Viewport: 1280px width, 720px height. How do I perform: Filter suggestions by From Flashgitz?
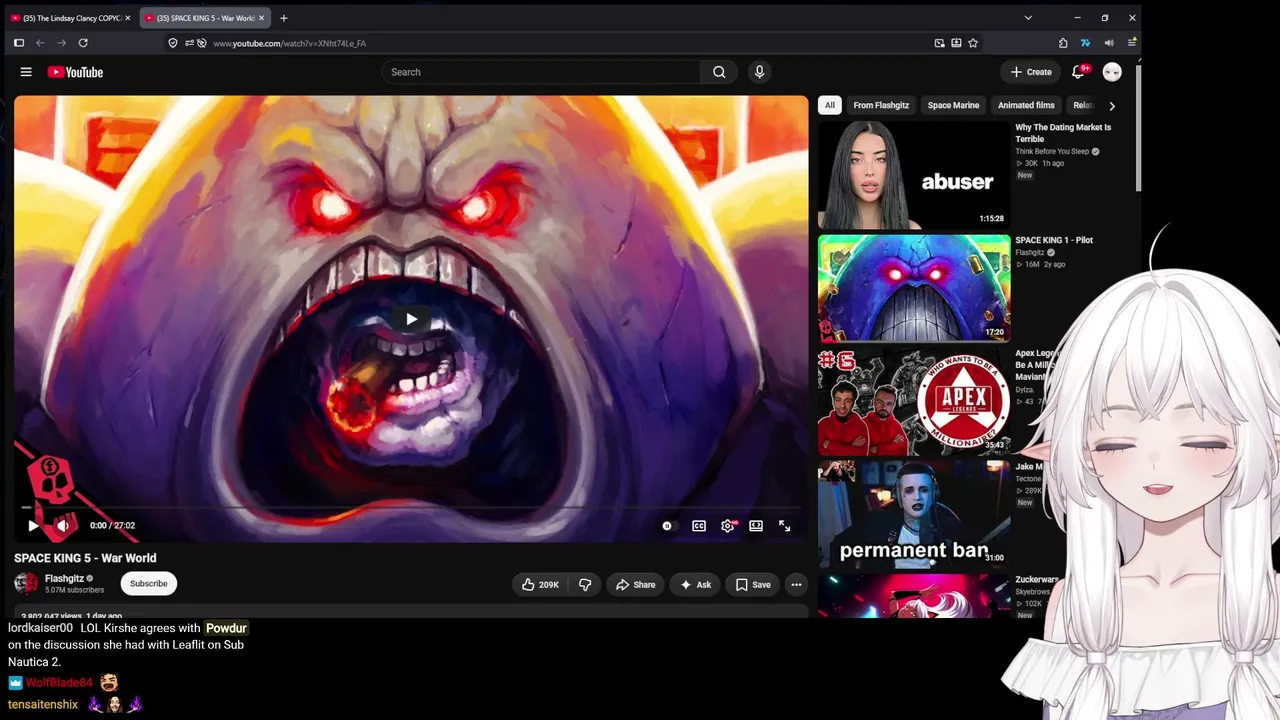point(881,105)
